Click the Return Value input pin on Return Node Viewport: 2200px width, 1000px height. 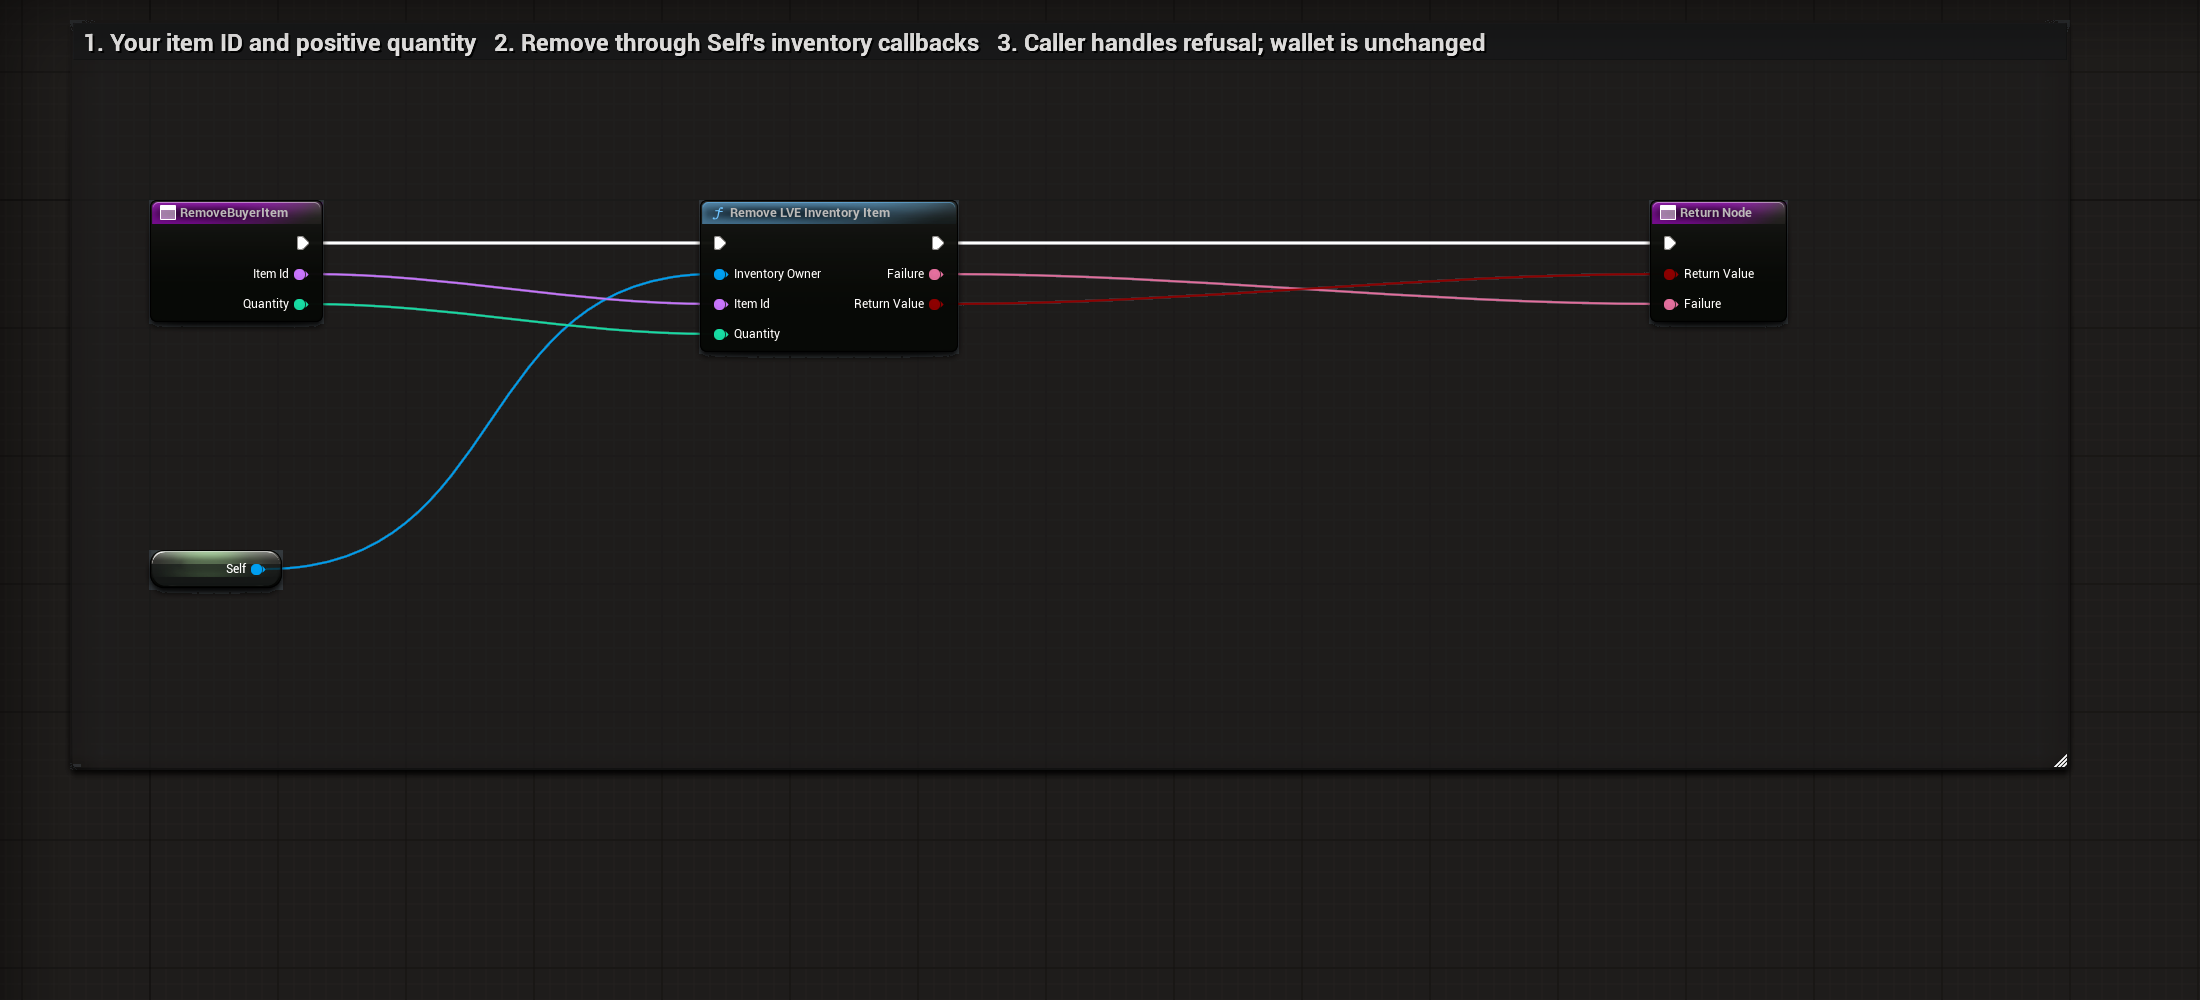1670,274
